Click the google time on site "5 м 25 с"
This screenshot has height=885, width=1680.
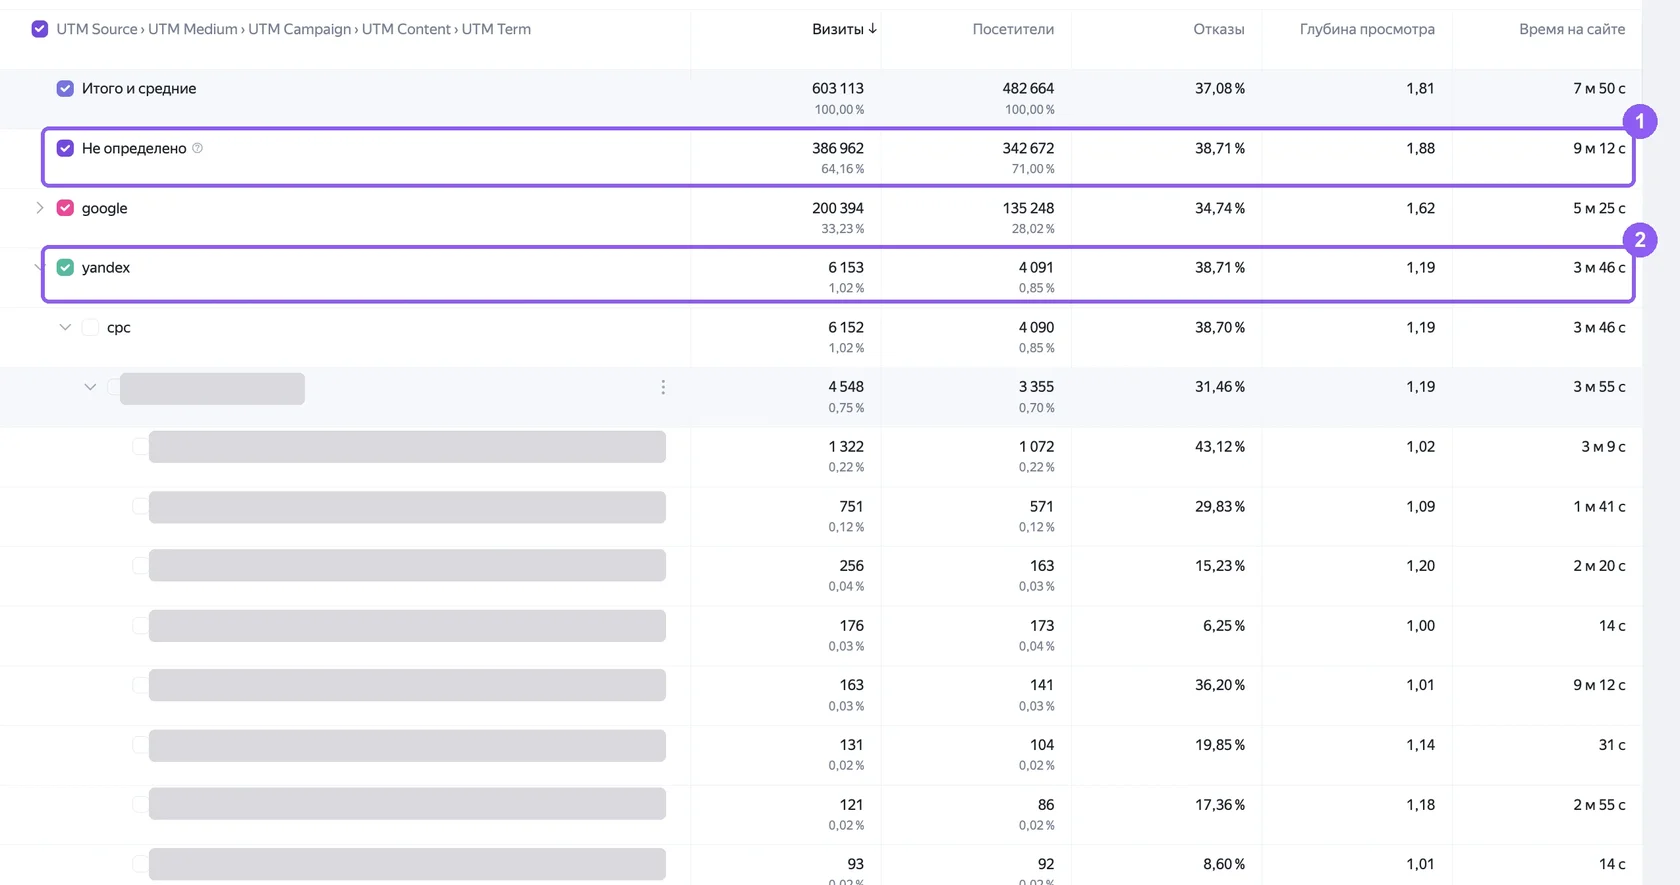click(x=1599, y=208)
